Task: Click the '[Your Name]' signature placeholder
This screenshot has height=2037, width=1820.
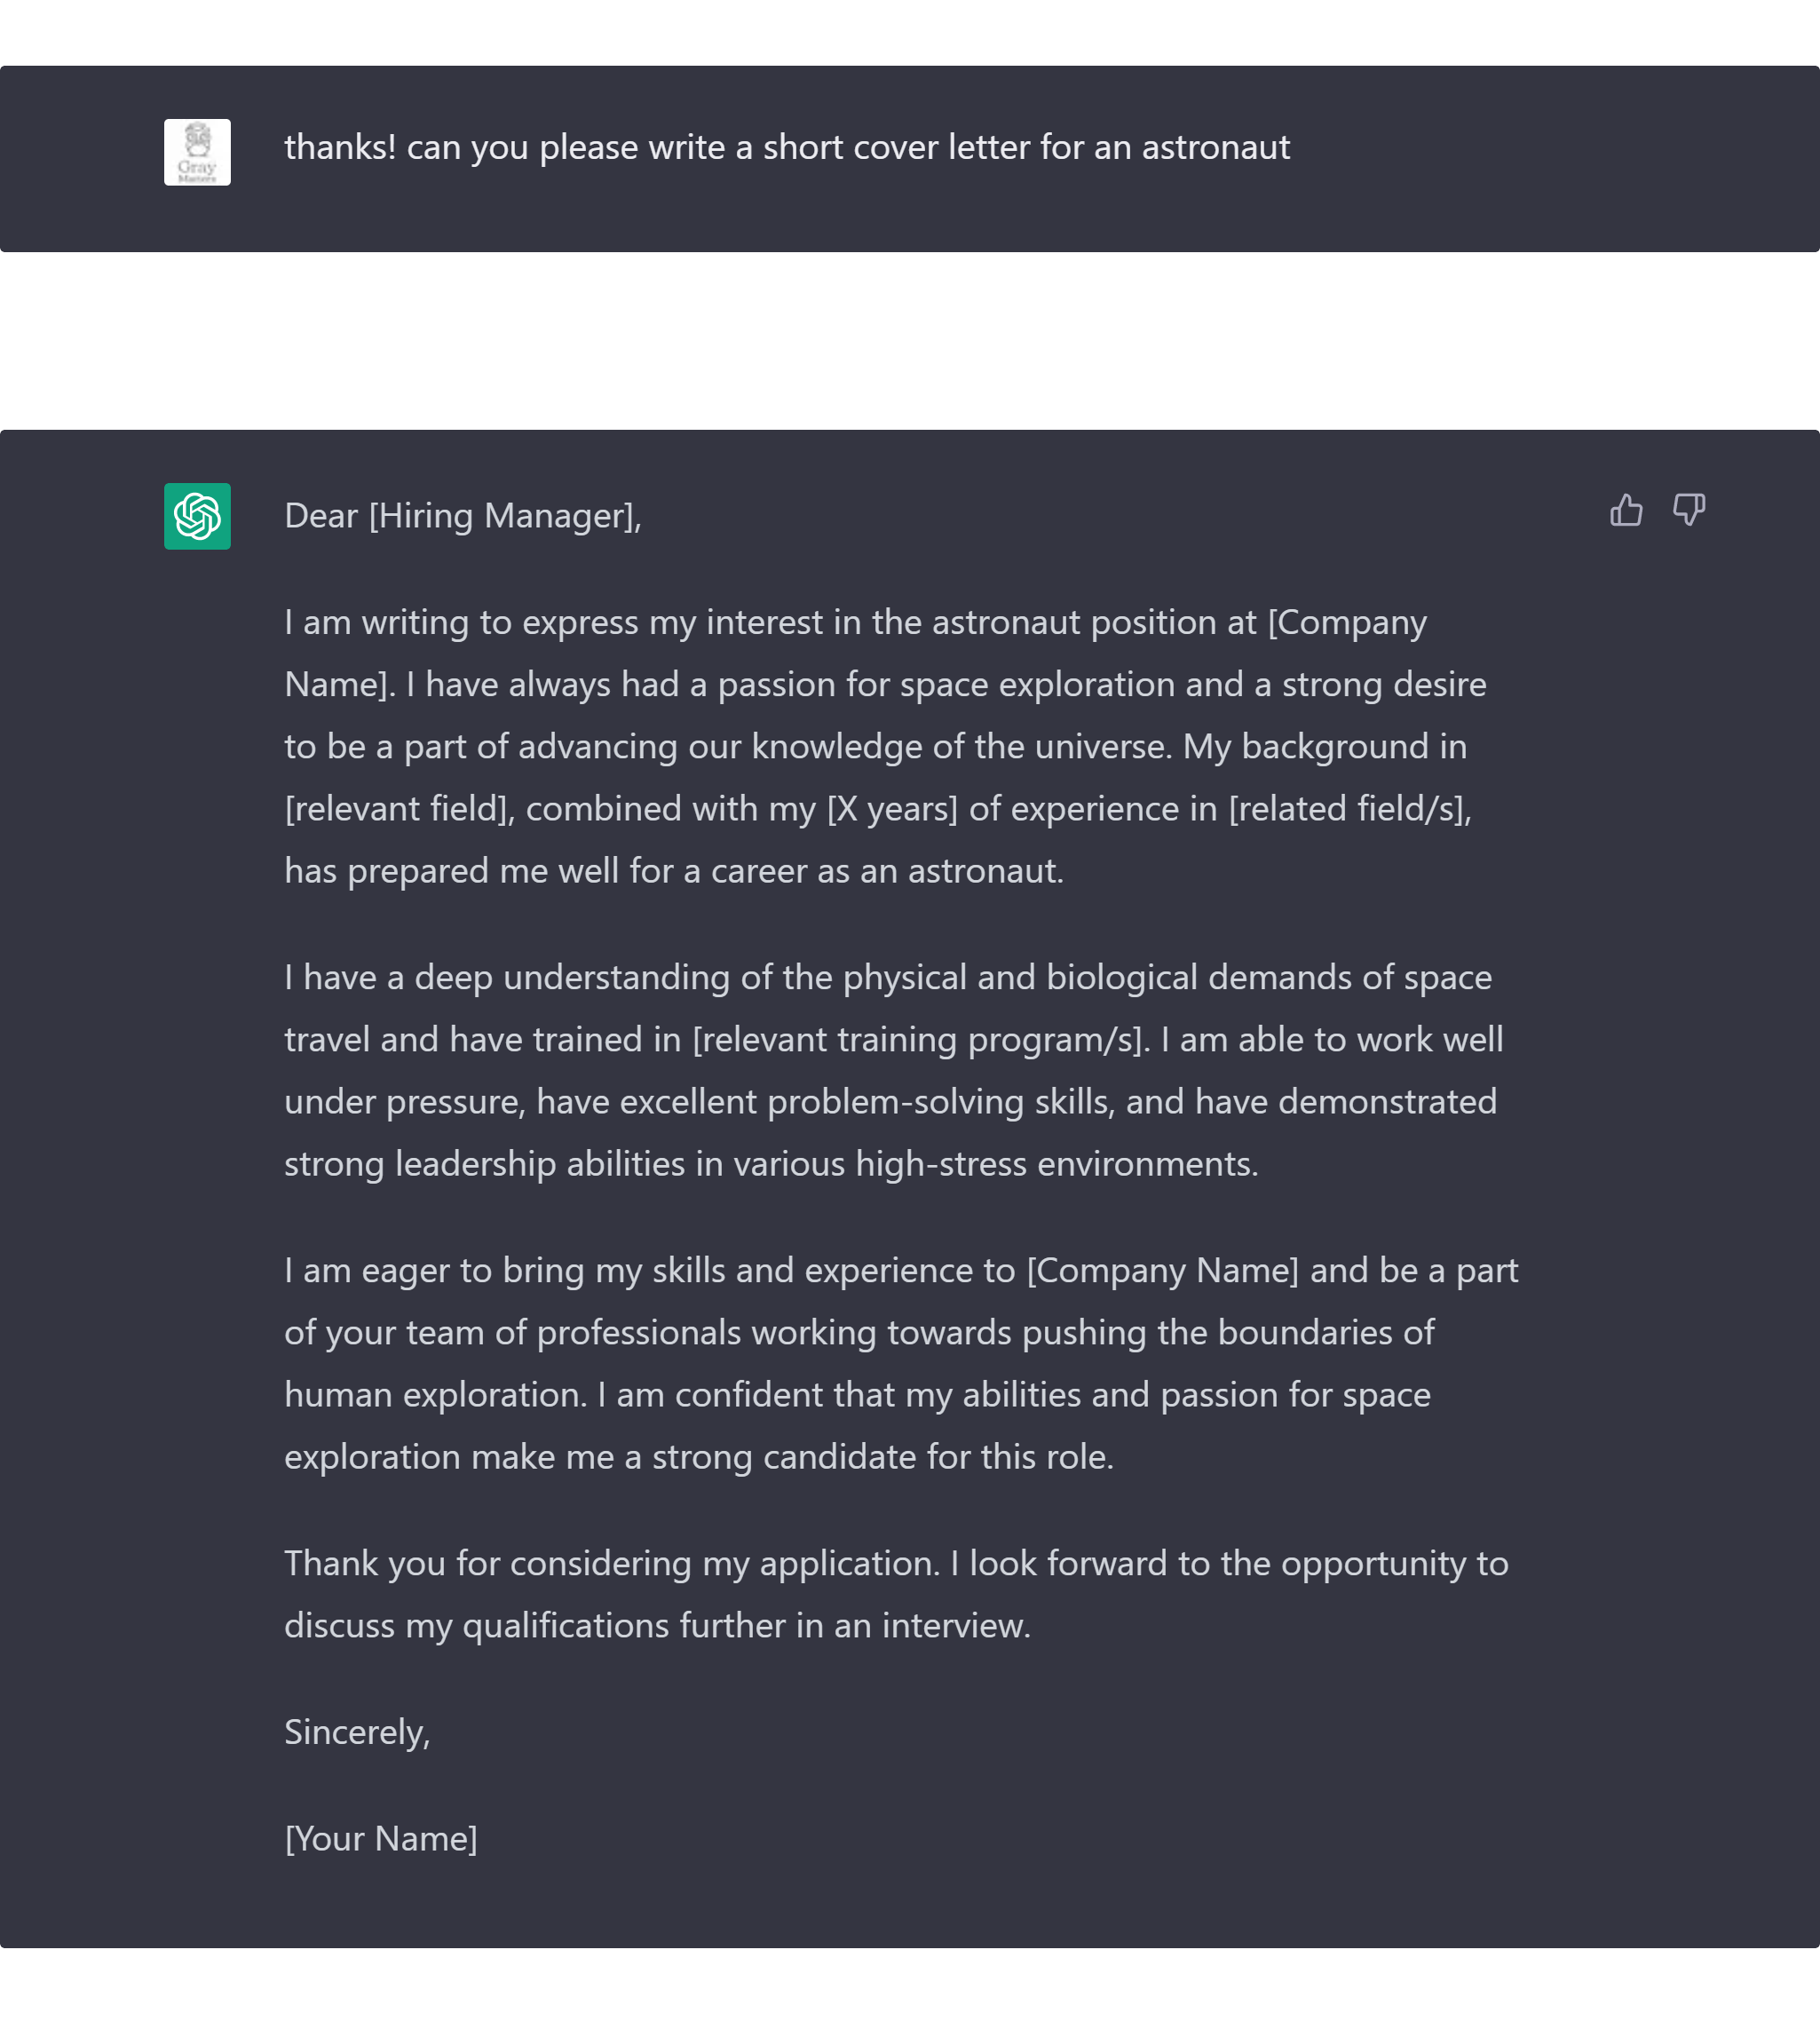Action: click(381, 1839)
